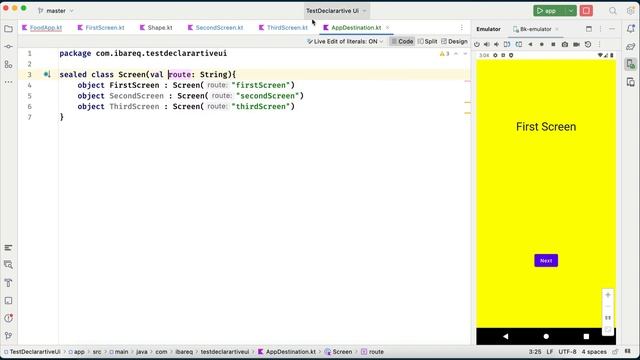Screen dimensions: 640x360
Task: Open the SecondScreen.kt tab
Action: click(215, 27)
